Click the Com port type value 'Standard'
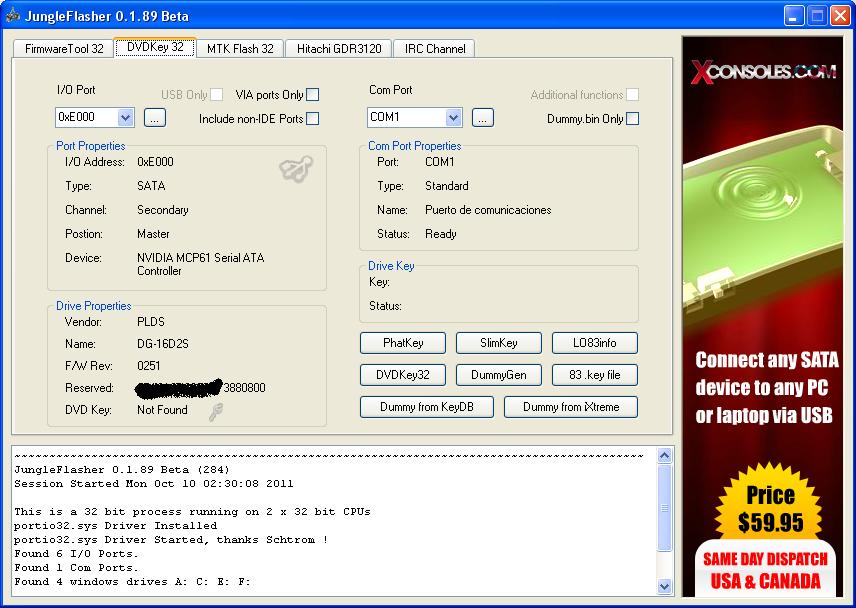This screenshot has height=608, width=856. click(x=447, y=186)
